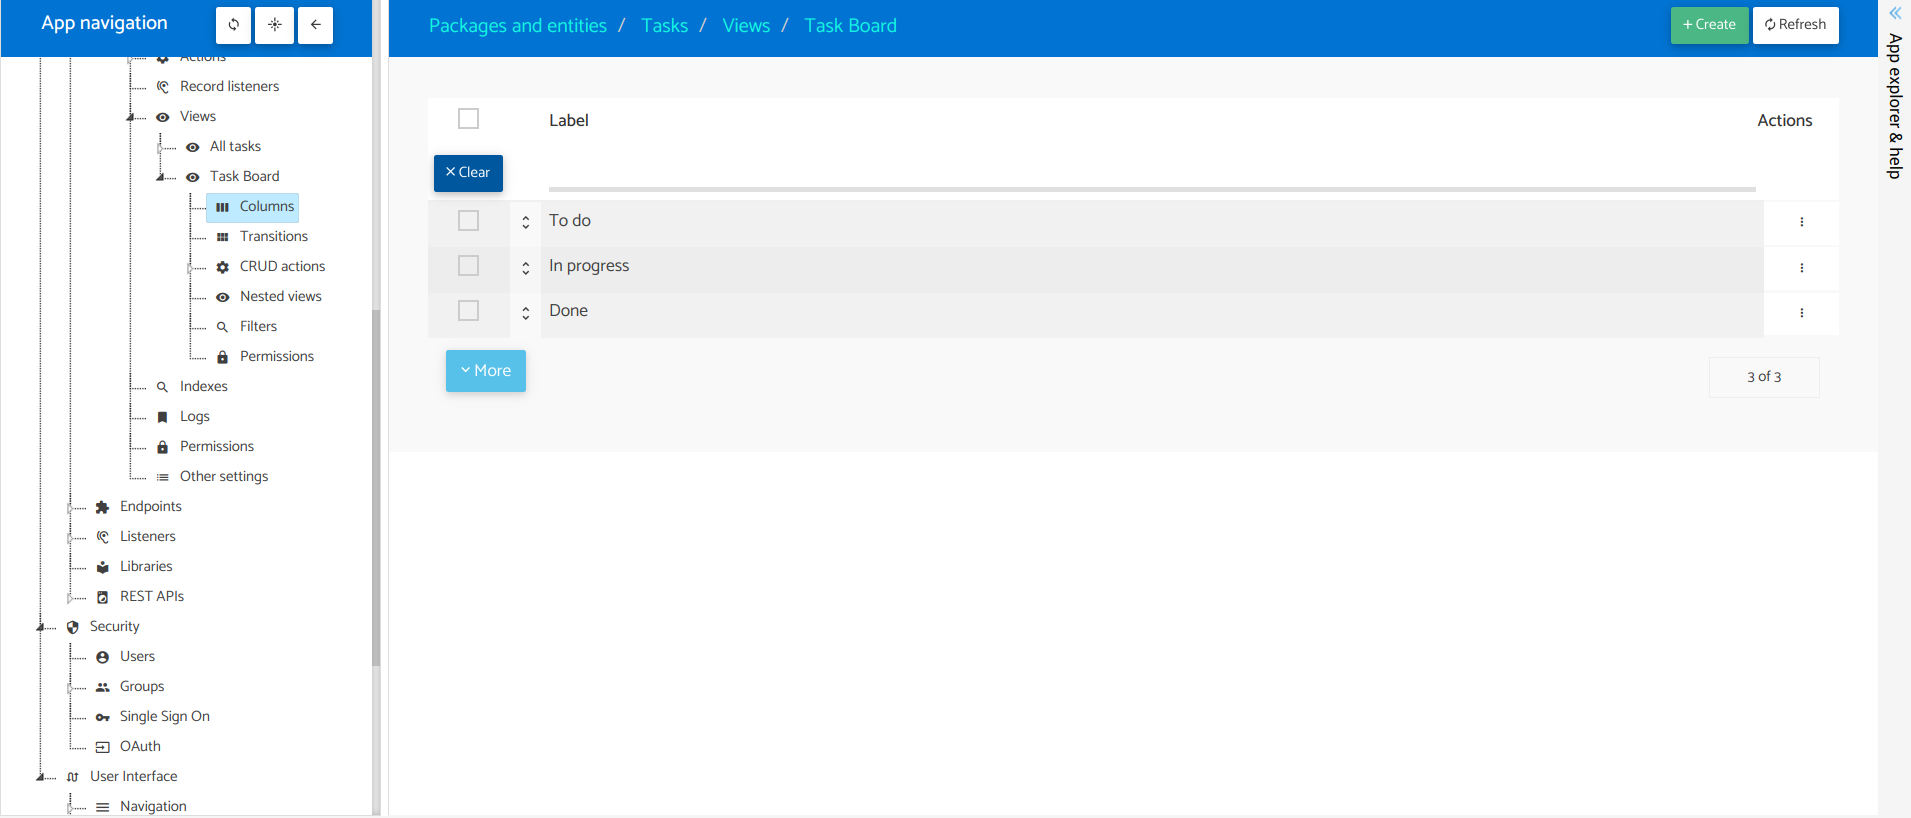Click the double-chevron App explorer collapse icon
1911x818 pixels.
[1895, 13]
